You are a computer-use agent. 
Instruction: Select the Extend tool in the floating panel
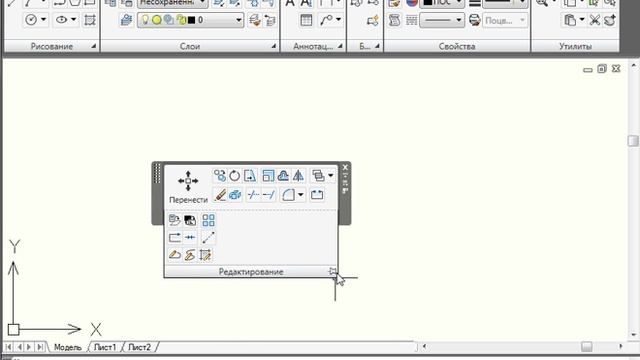point(269,195)
